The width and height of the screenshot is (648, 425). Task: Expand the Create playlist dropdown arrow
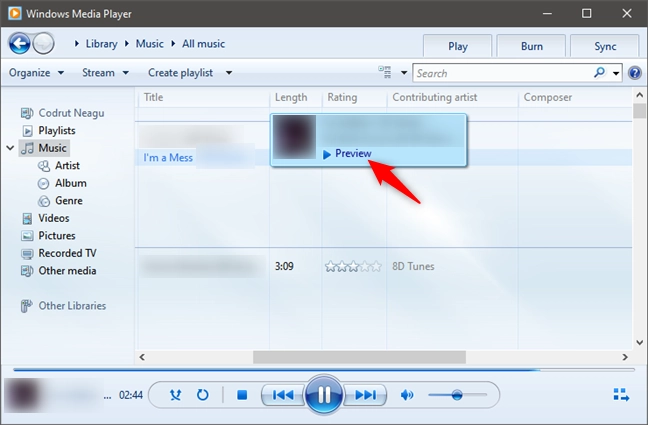coord(229,73)
